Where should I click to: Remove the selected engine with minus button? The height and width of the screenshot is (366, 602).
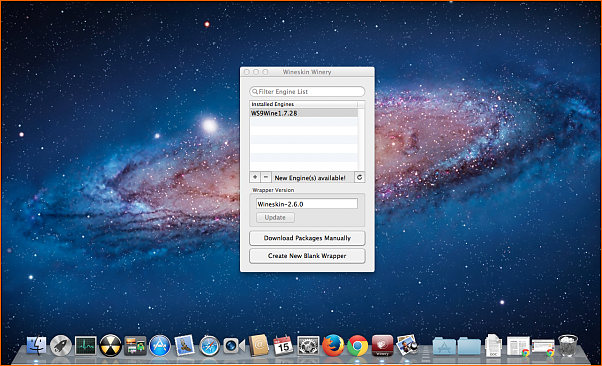point(266,177)
